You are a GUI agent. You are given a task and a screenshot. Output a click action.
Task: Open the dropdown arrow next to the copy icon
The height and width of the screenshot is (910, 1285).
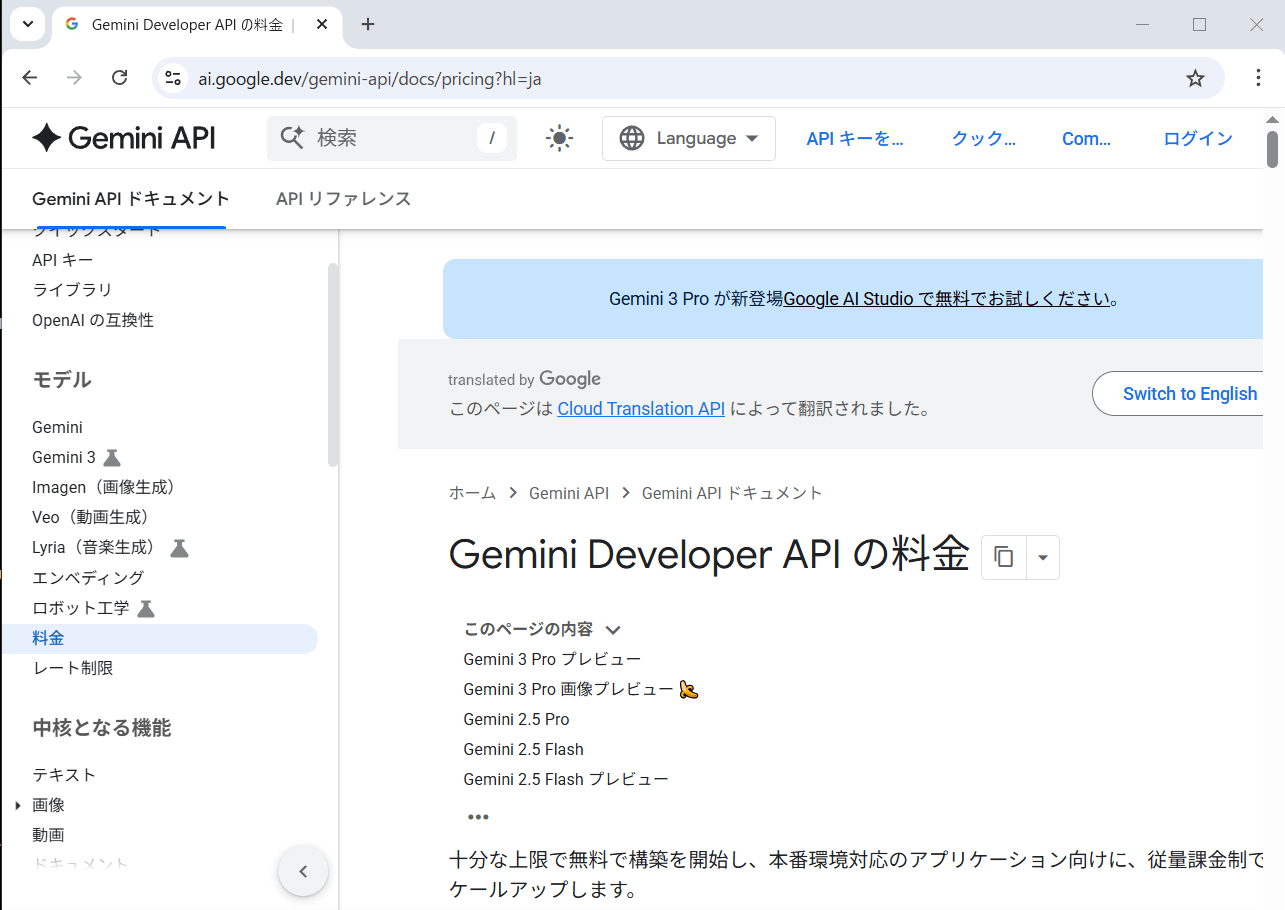coord(1043,557)
